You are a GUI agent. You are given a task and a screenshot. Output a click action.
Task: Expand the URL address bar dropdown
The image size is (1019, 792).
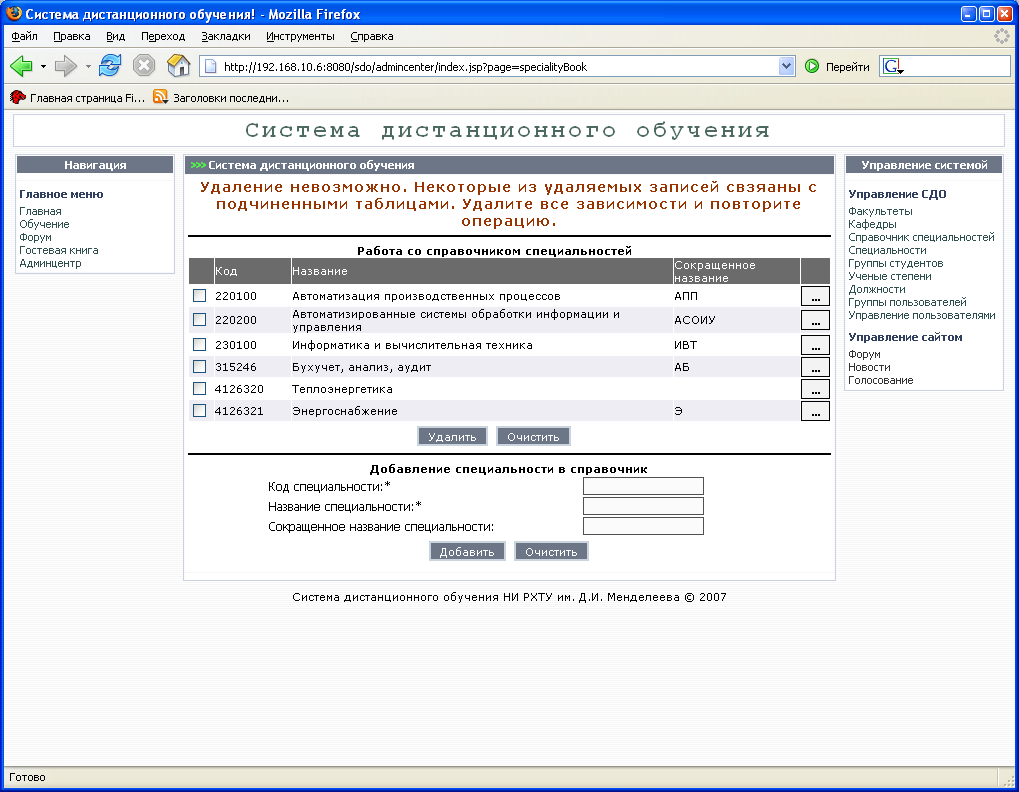coord(786,66)
